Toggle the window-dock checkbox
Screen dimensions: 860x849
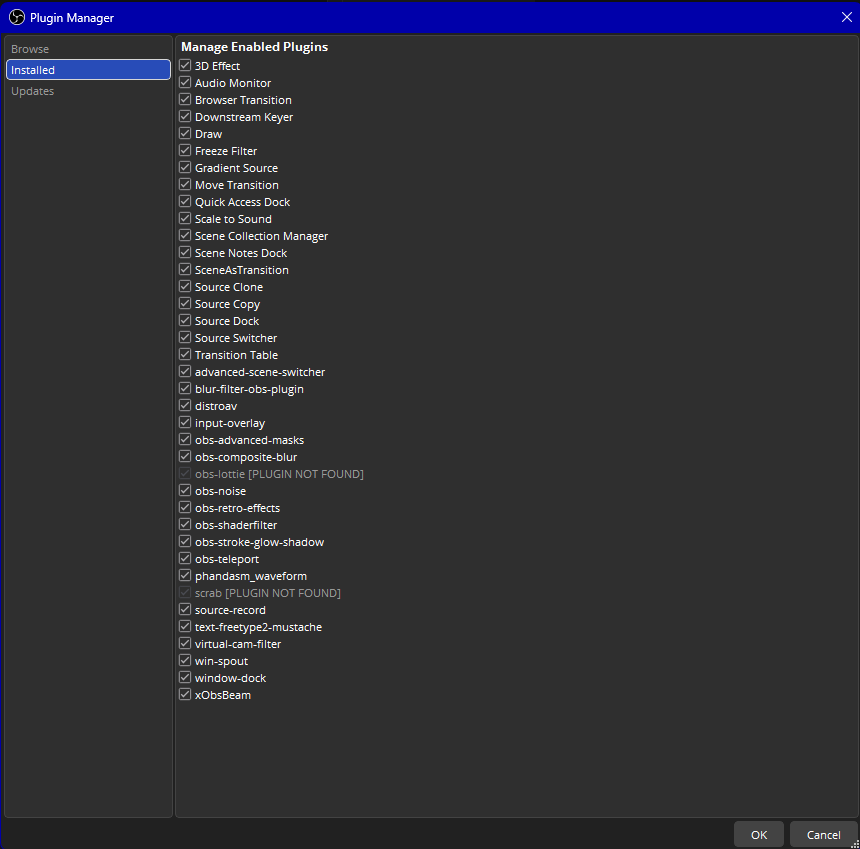pyautogui.click(x=185, y=678)
